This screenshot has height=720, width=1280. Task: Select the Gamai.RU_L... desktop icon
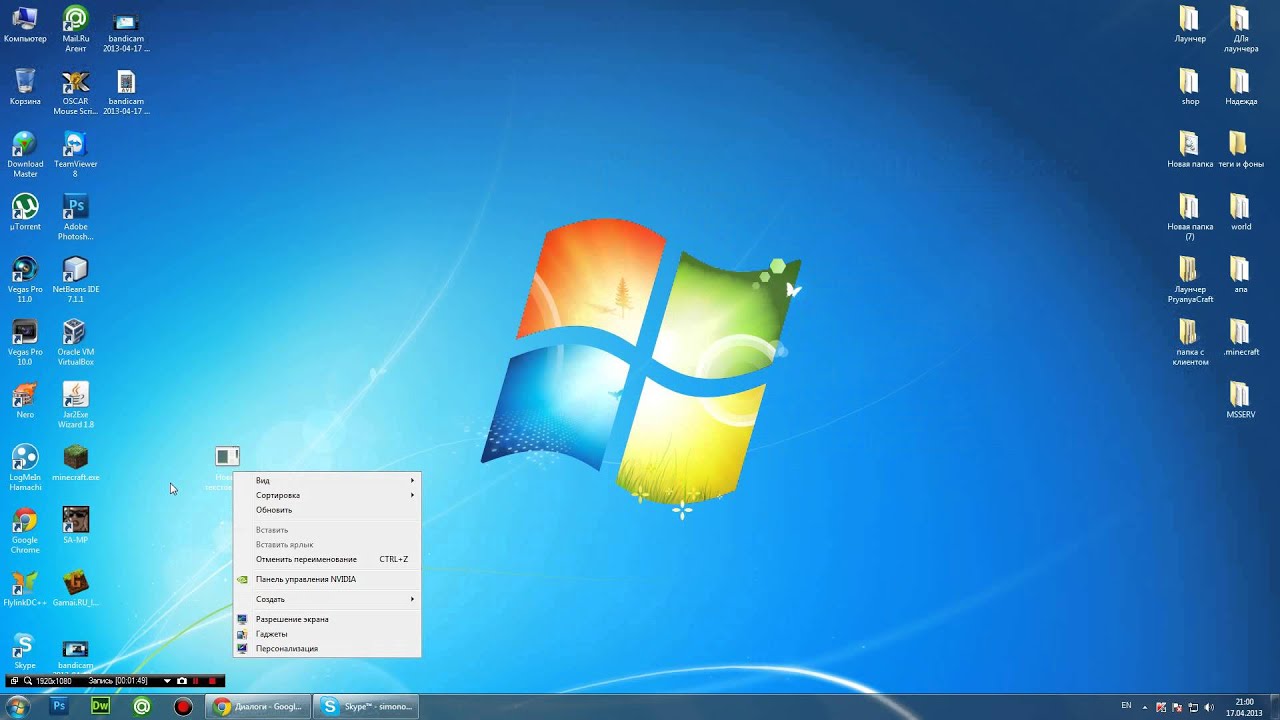76,588
